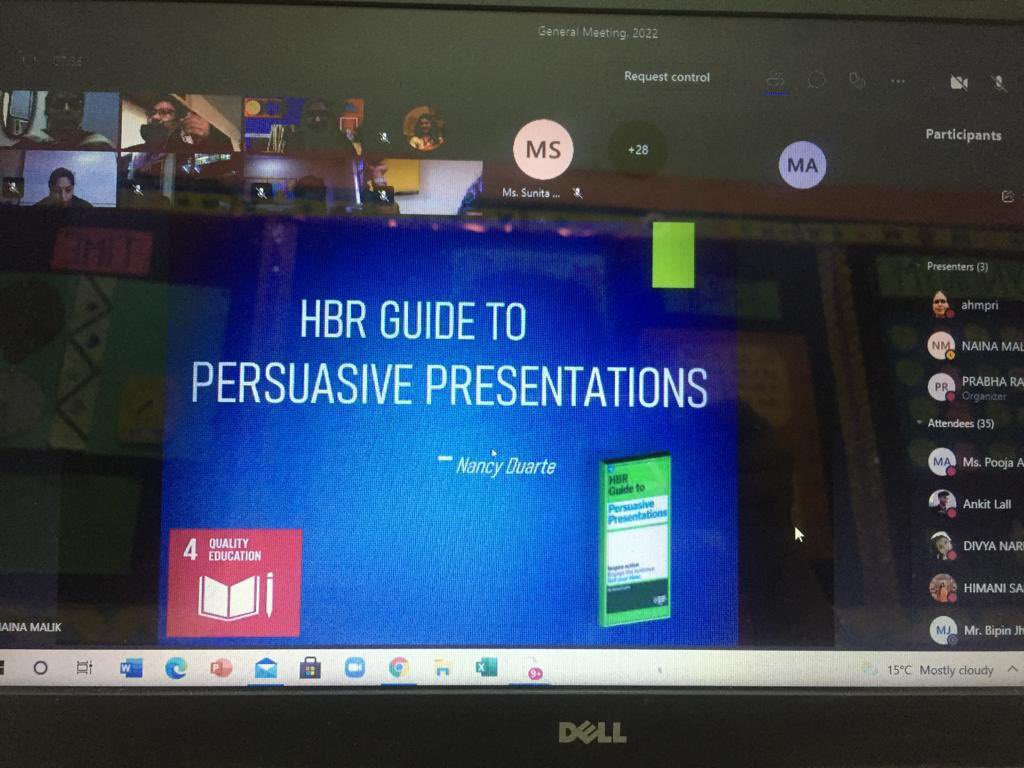Screen dimensions: 1024x768
Task: Click the reactions icon in meeting toolbar
Action: pyautogui.click(x=857, y=81)
